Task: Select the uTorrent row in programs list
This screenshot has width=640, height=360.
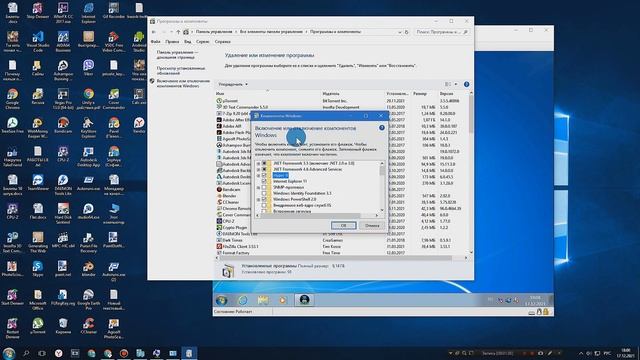Action: tap(342, 100)
